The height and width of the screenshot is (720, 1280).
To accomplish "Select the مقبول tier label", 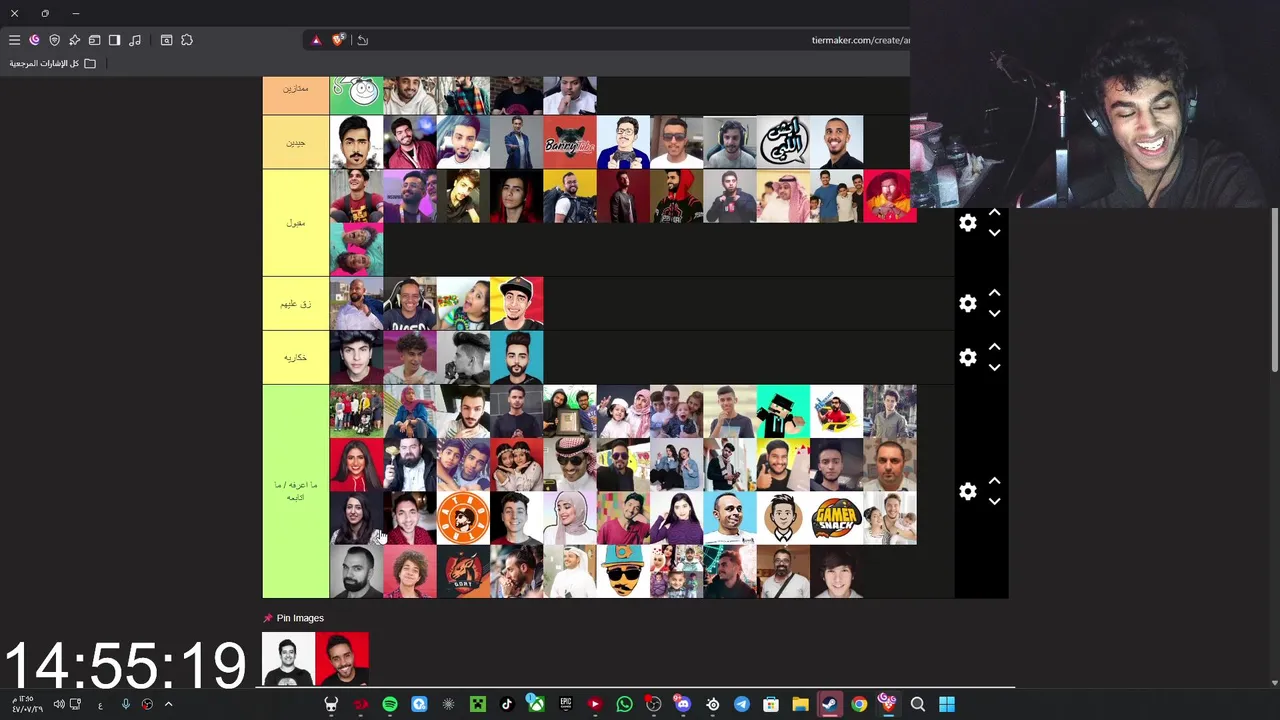I will click(x=295, y=223).
